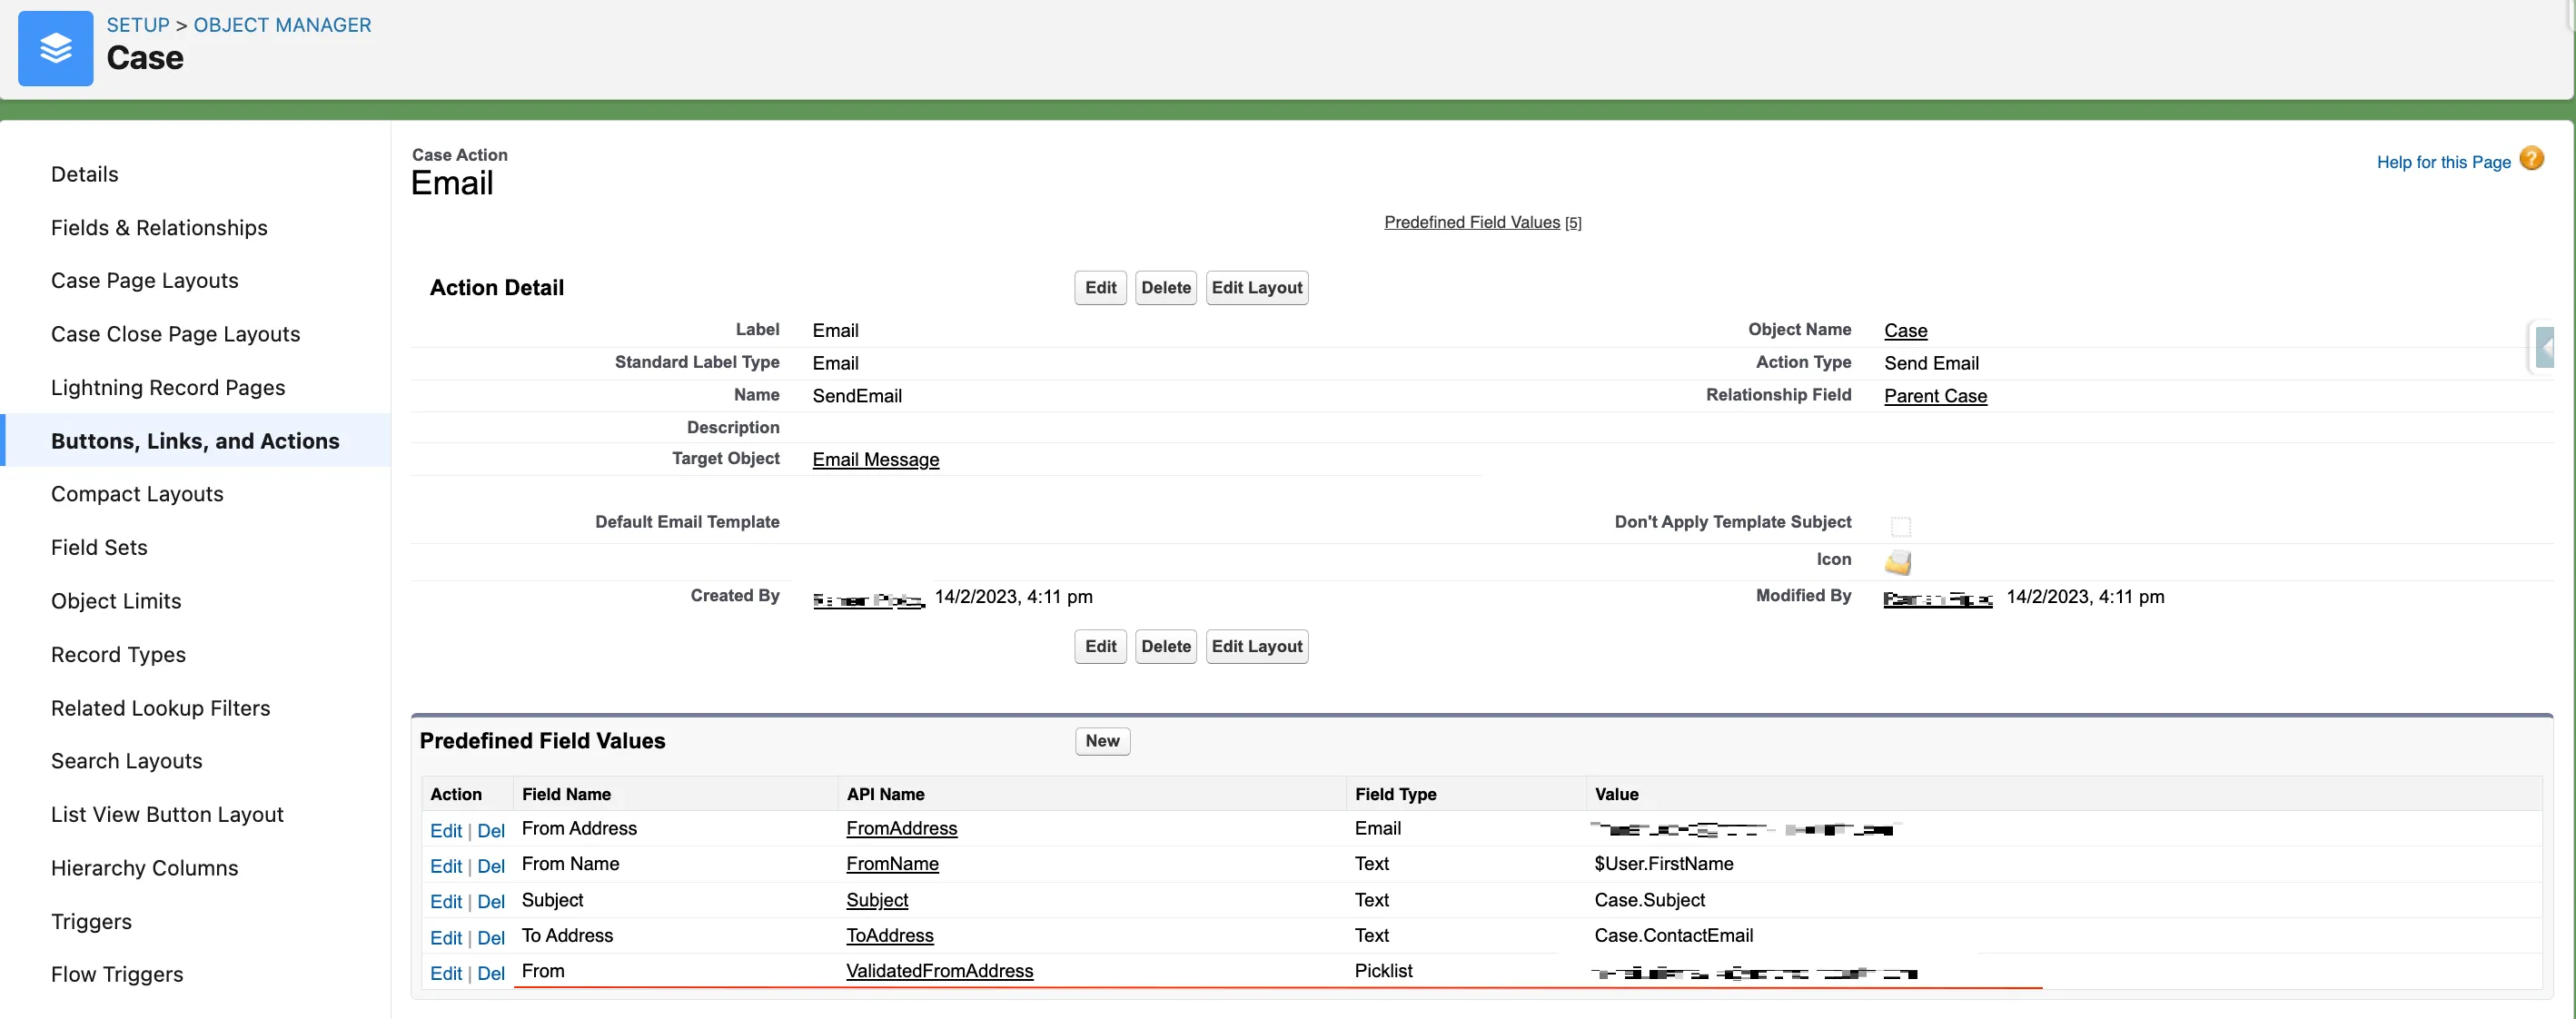Open Help for this Page link
The image size is (2576, 1019).
tap(2442, 162)
